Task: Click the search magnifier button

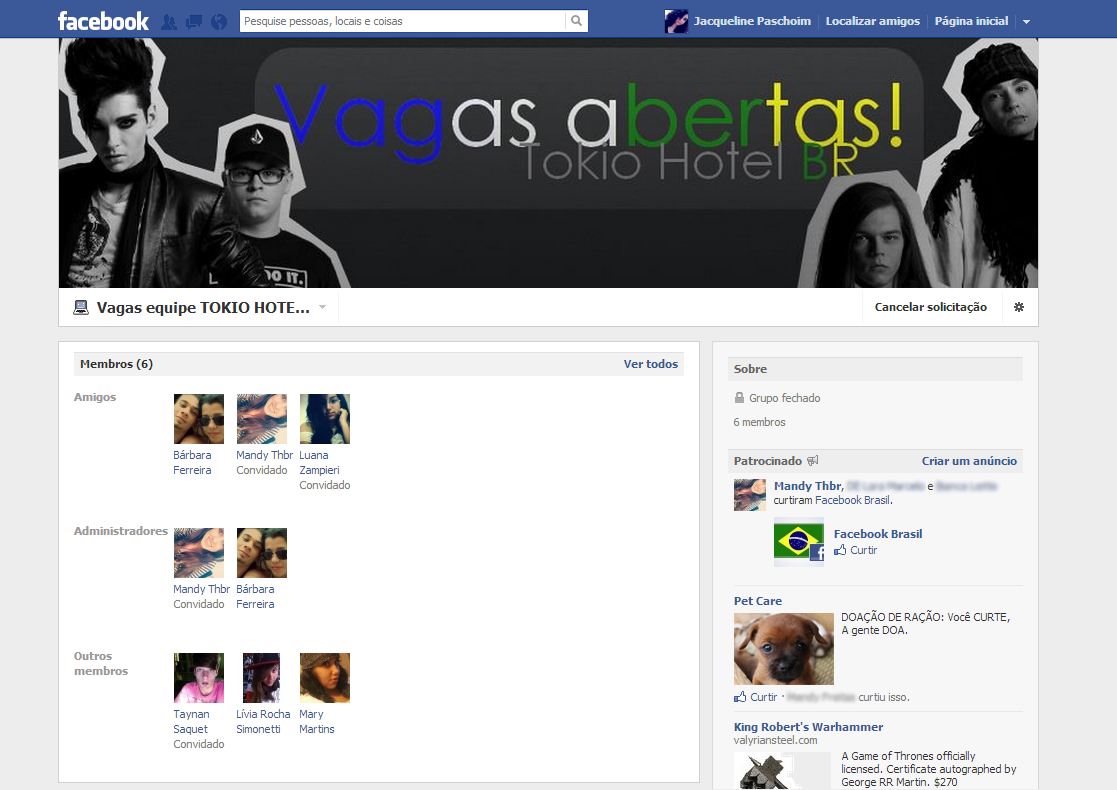Action: tap(576, 21)
